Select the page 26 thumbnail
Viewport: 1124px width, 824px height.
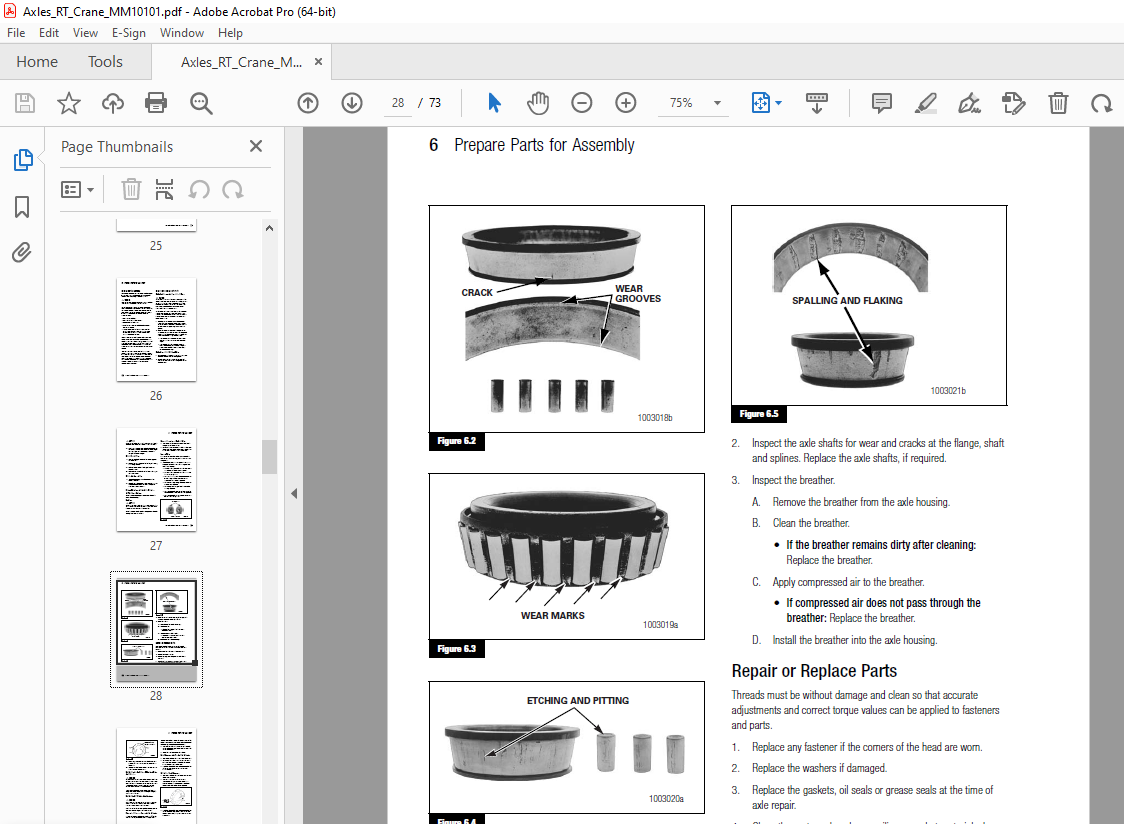pos(156,330)
